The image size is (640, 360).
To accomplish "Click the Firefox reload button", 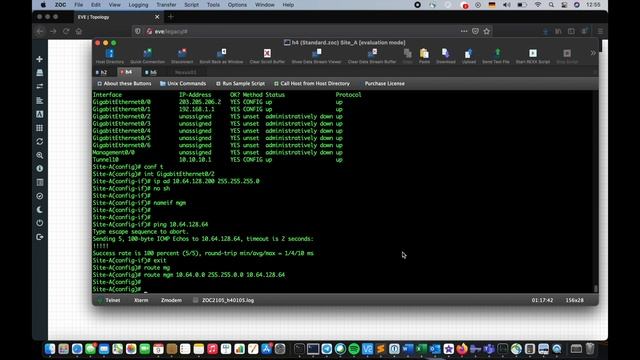I will point(66,31).
